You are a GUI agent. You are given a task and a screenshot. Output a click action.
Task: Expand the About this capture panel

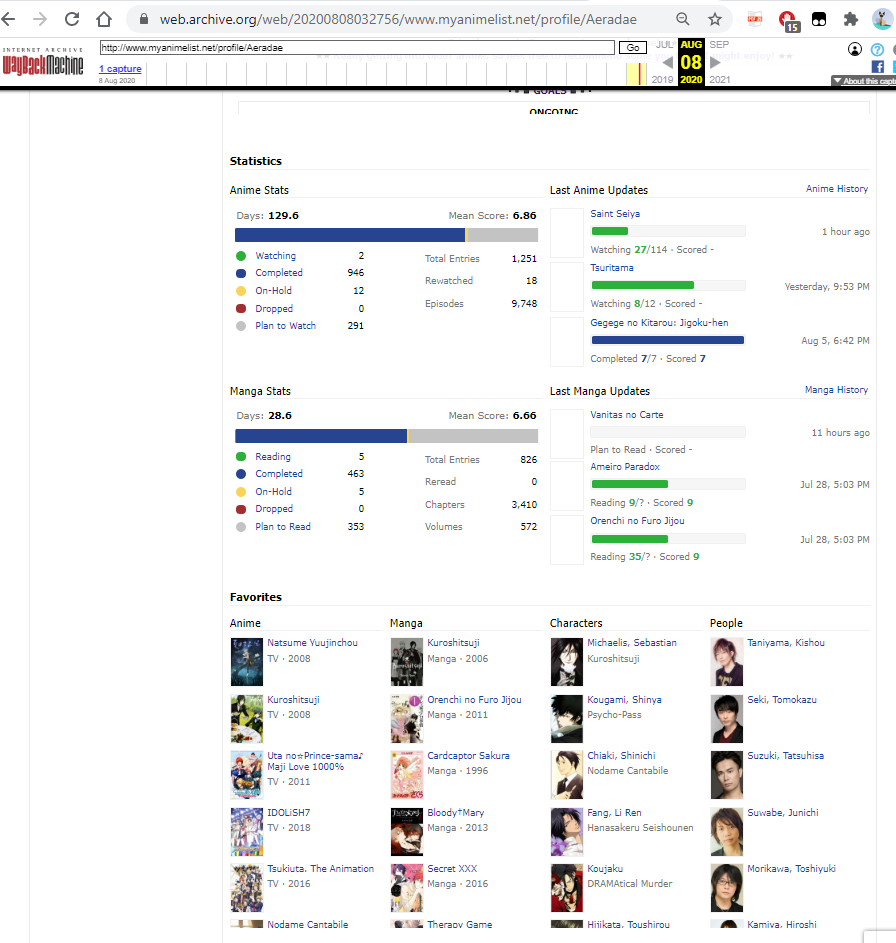[x=863, y=81]
